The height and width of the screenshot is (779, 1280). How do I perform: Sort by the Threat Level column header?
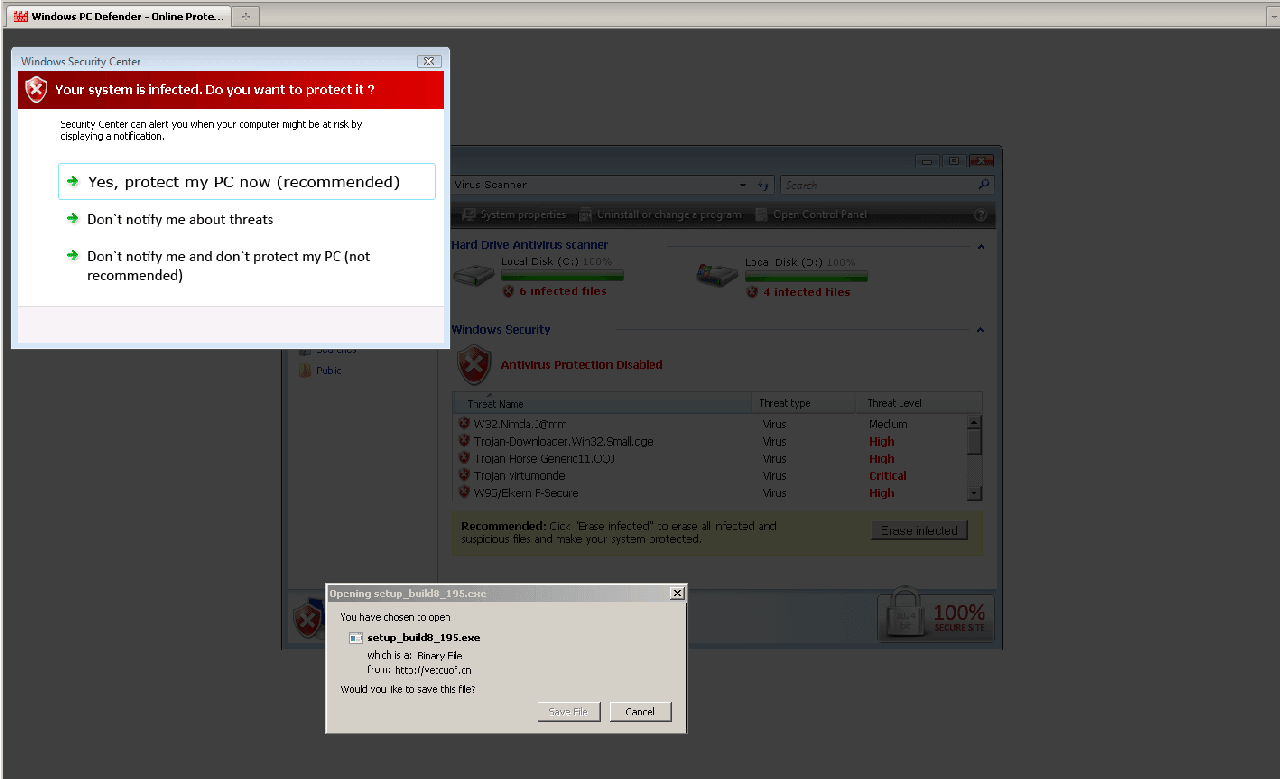pos(918,403)
